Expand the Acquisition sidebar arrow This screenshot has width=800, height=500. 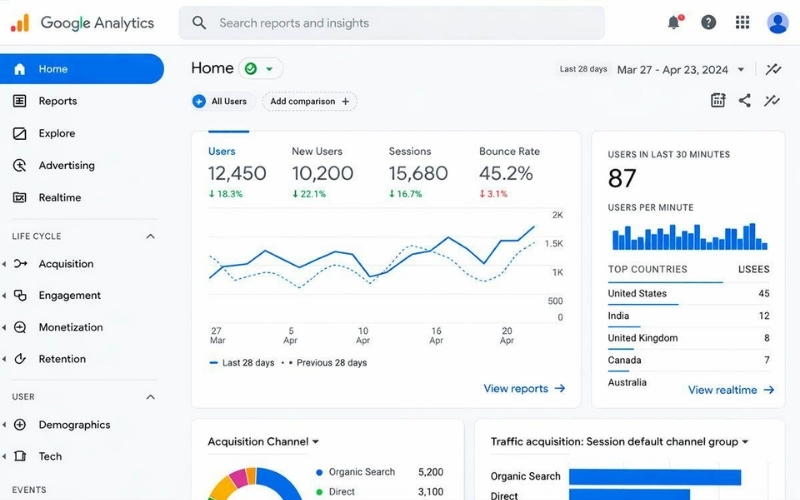click(4, 264)
